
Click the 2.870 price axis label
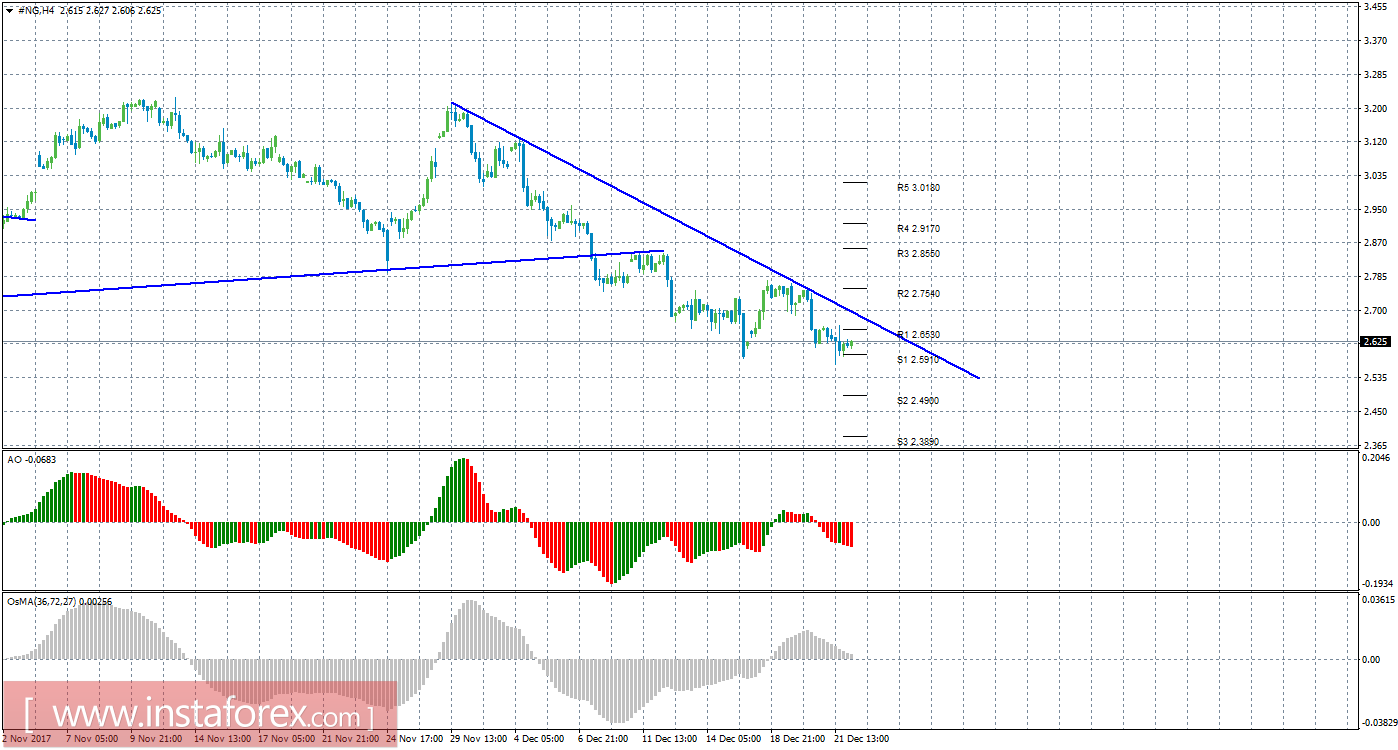1375,243
